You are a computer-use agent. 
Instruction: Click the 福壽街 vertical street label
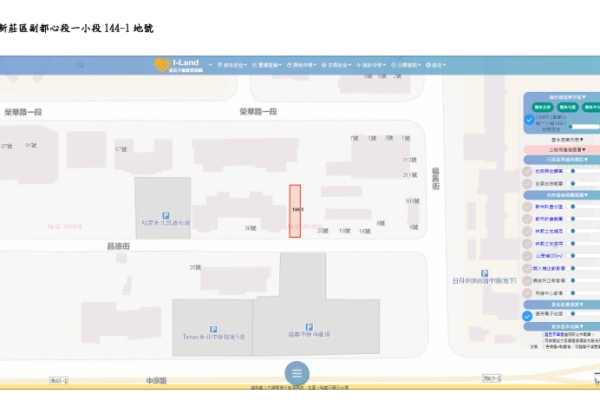click(435, 179)
